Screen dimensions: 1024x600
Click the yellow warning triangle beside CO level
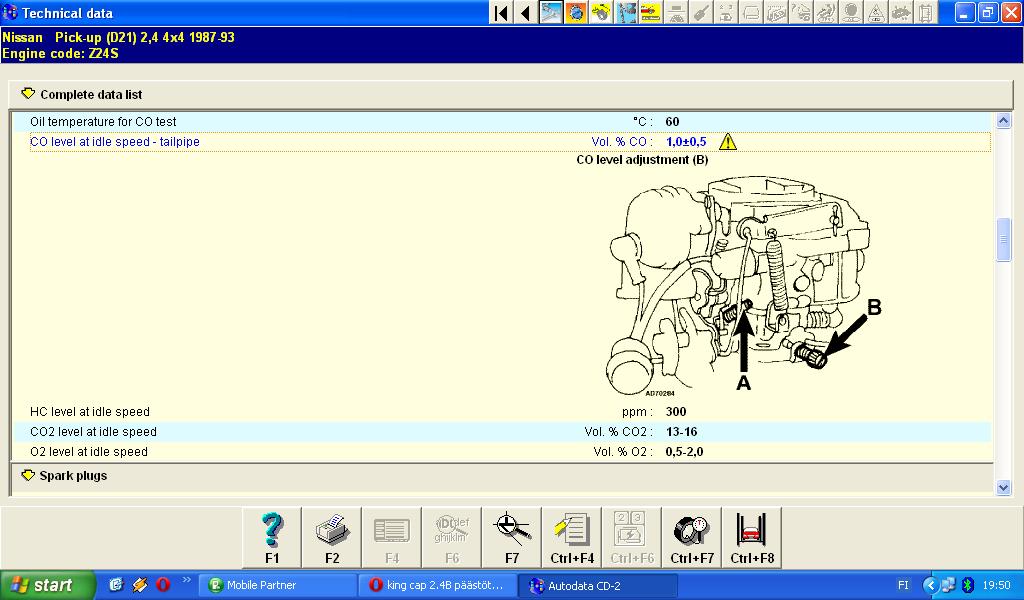pos(727,142)
